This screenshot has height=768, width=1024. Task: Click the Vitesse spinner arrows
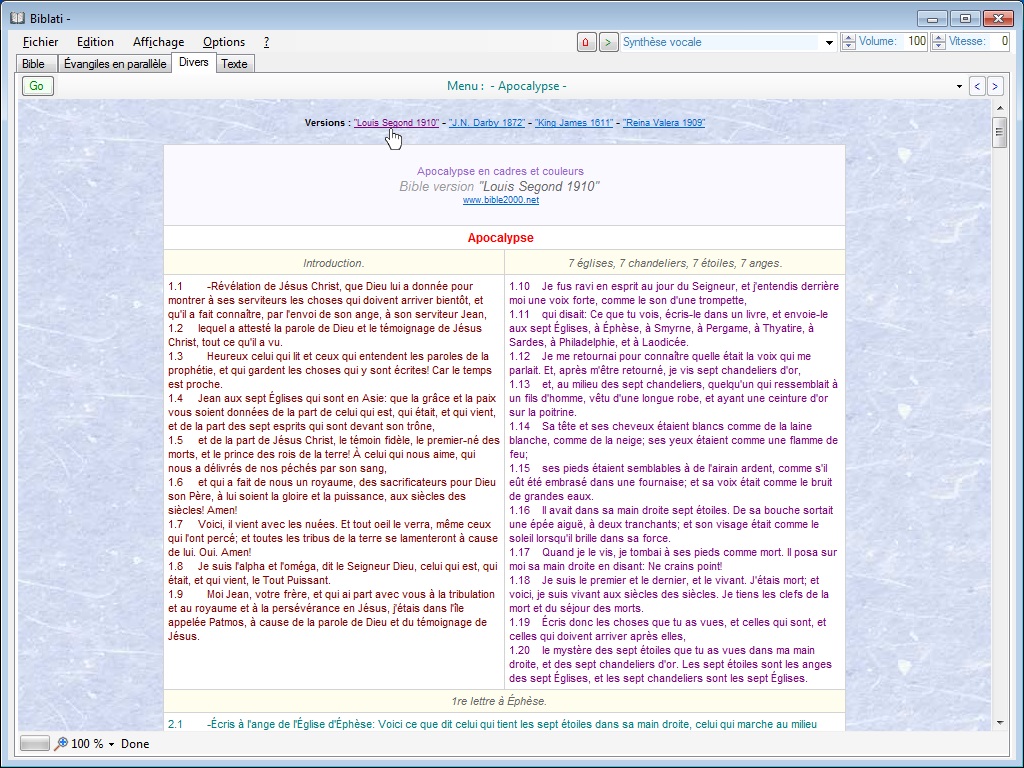(938, 42)
